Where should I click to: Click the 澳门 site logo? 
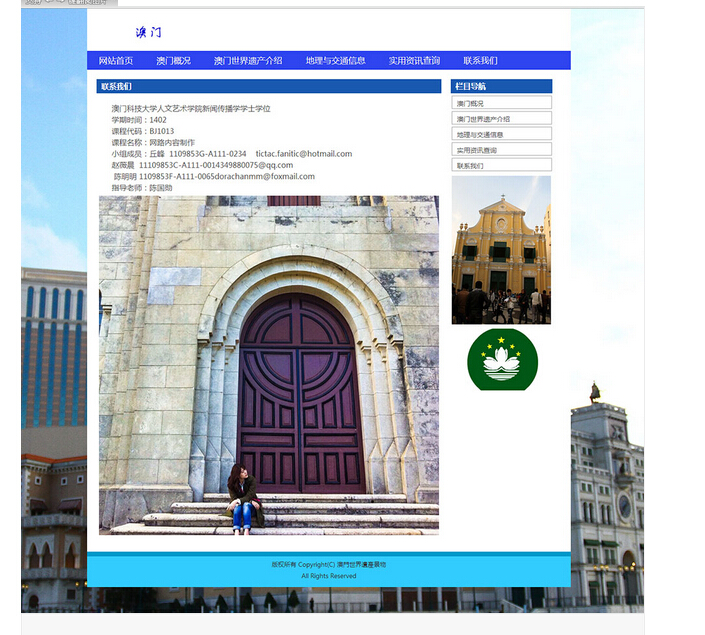click(148, 33)
